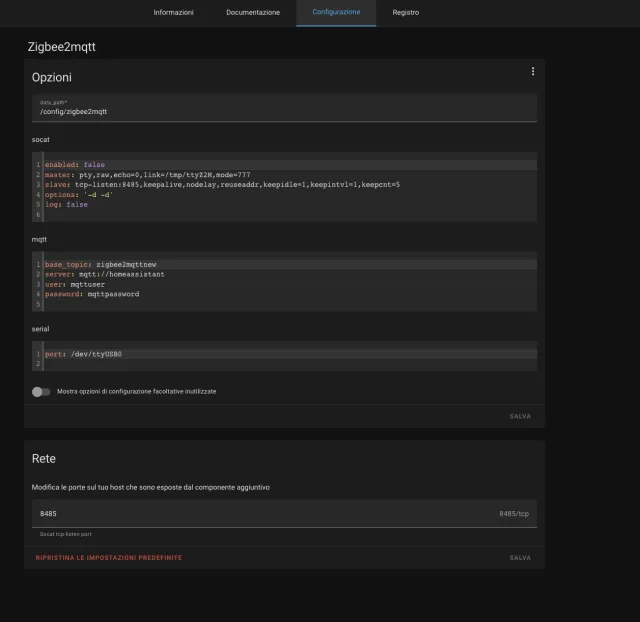Screen dimensions: 640x622
Task: Click Ripristina le impostazioni predefinite
Action: click(x=109, y=557)
